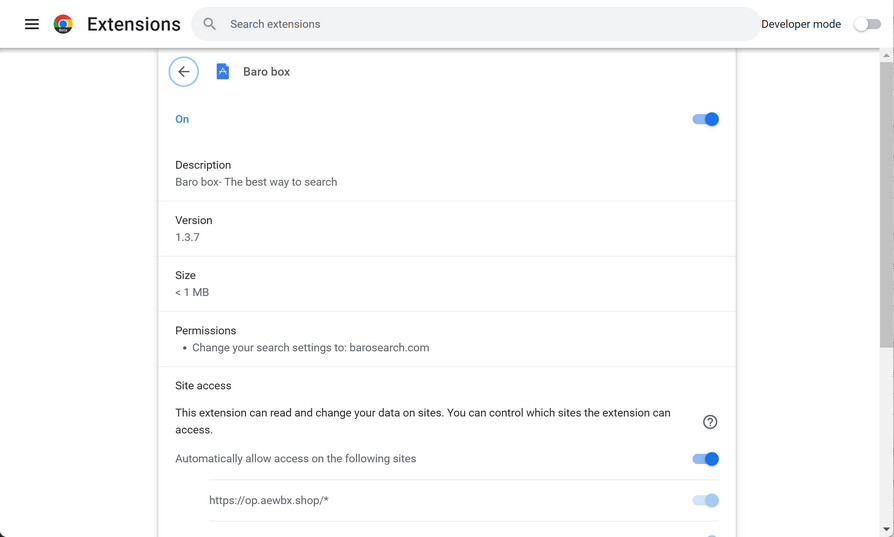
Task: Click the Baro box extension icon
Action: (x=223, y=72)
